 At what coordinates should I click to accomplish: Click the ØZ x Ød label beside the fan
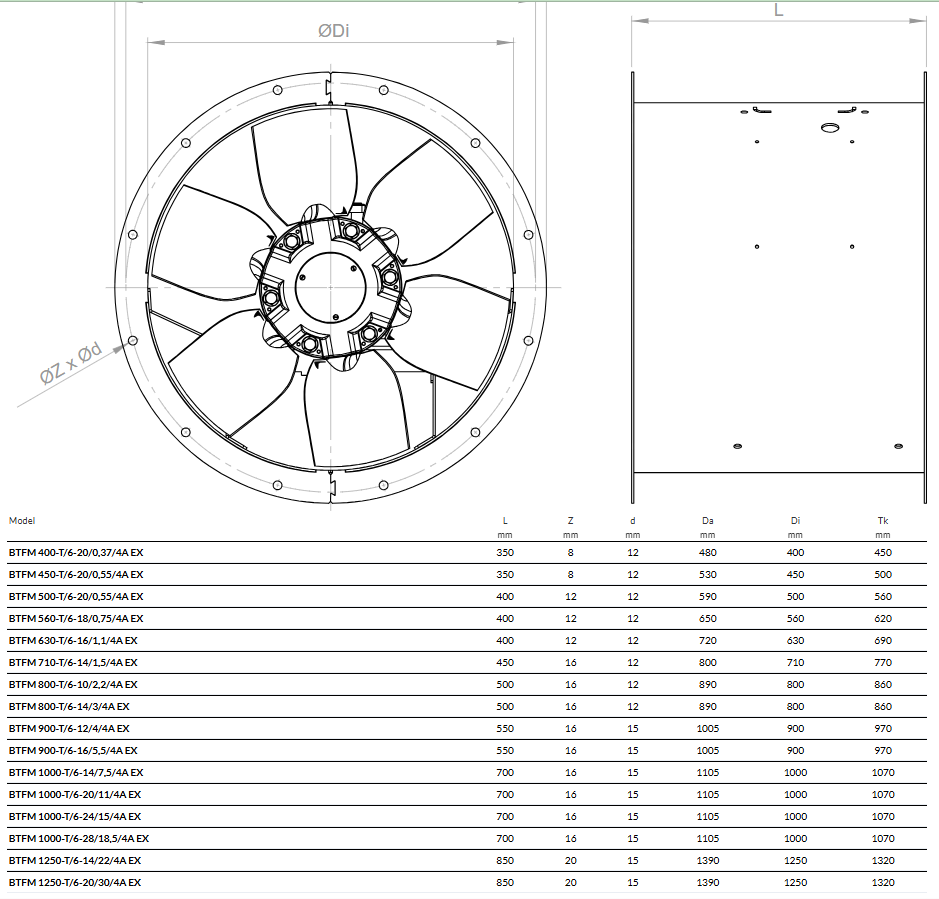pyautogui.click(x=71, y=365)
